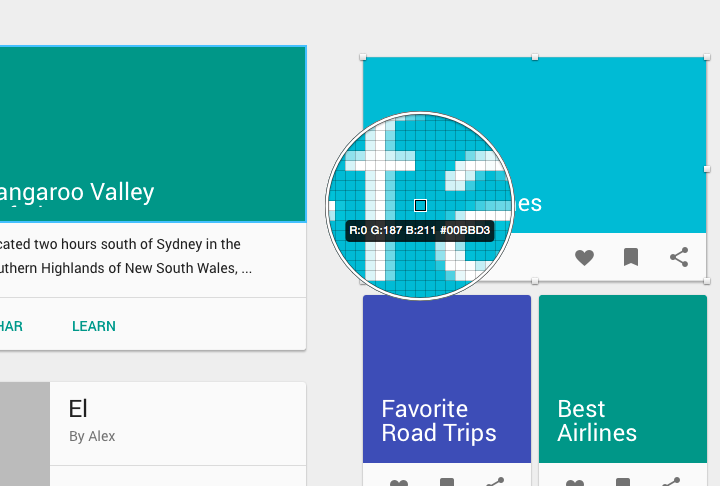Click the bookmark icon under Best Airlines
Viewport: 720px width, 486px height.
pyautogui.click(x=623, y=482)
